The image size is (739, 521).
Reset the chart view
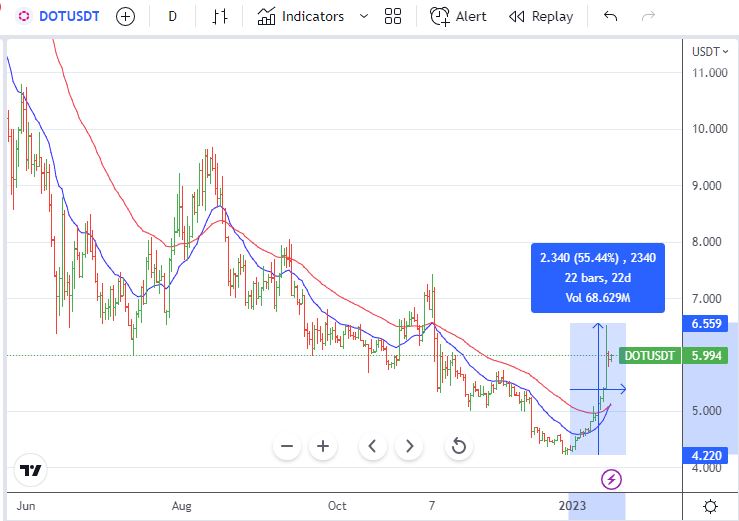coord(459,446)
